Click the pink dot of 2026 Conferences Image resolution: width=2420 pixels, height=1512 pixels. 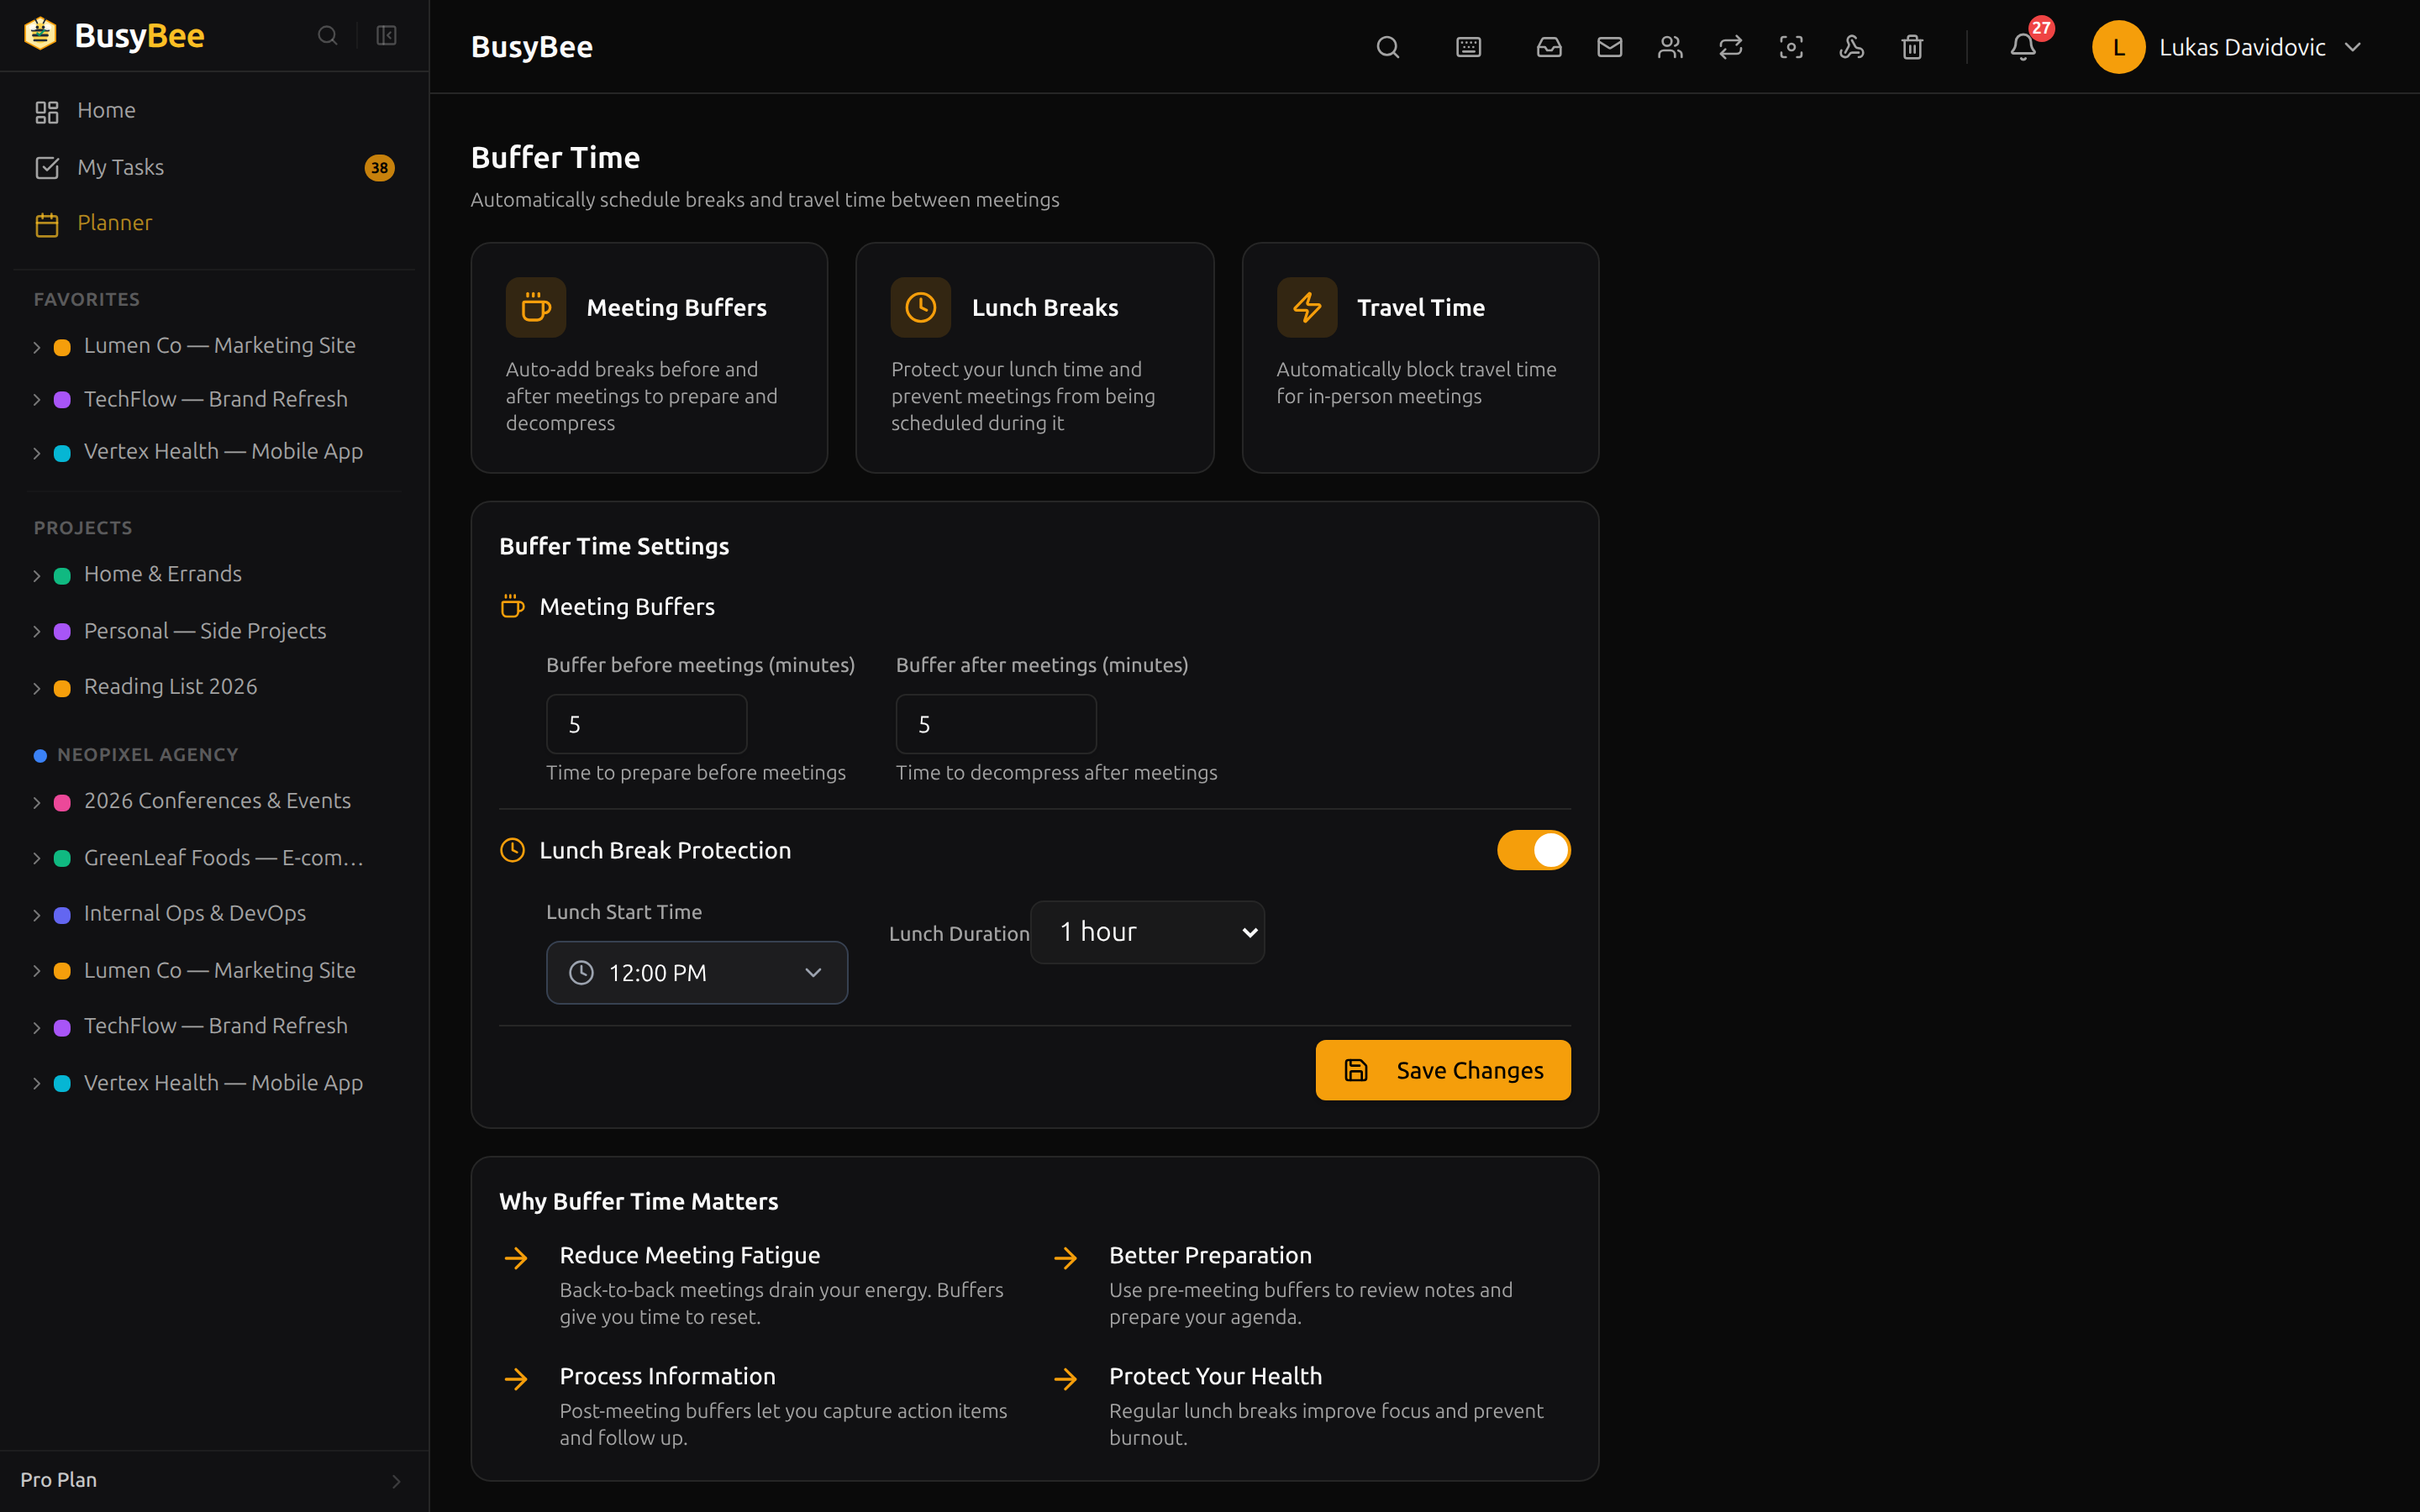point(62,802)
